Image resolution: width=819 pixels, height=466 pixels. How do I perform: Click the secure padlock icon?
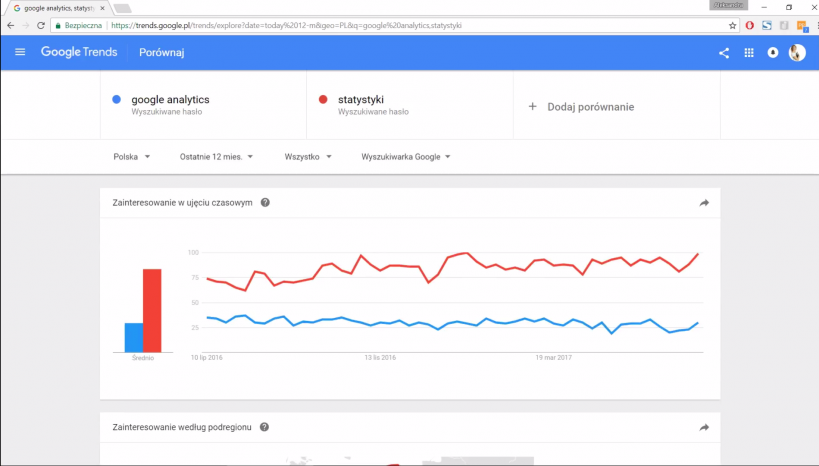point(58,25)
